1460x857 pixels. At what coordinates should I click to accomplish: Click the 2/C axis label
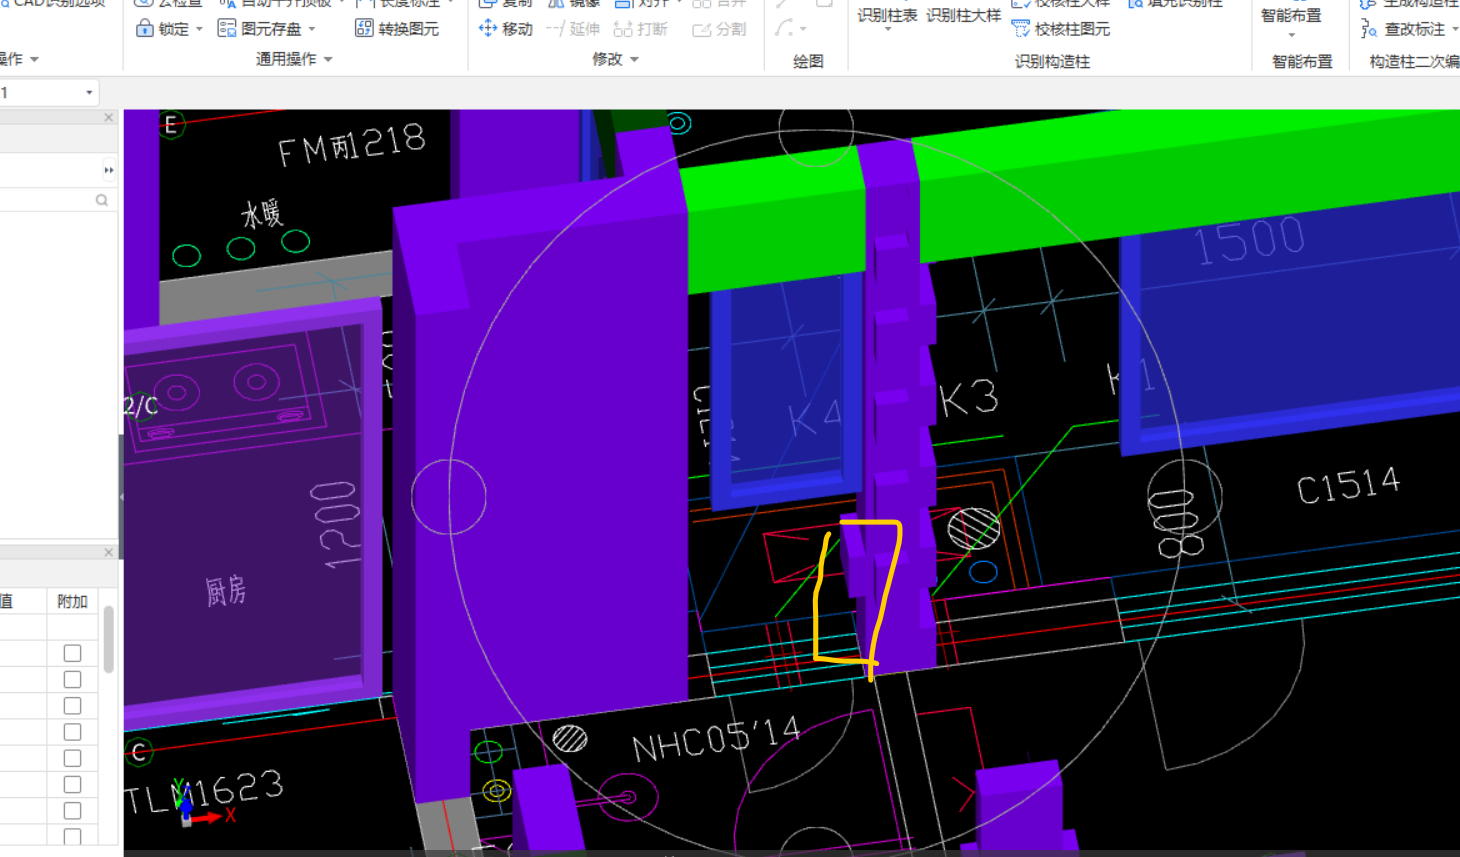pos(141,405)
